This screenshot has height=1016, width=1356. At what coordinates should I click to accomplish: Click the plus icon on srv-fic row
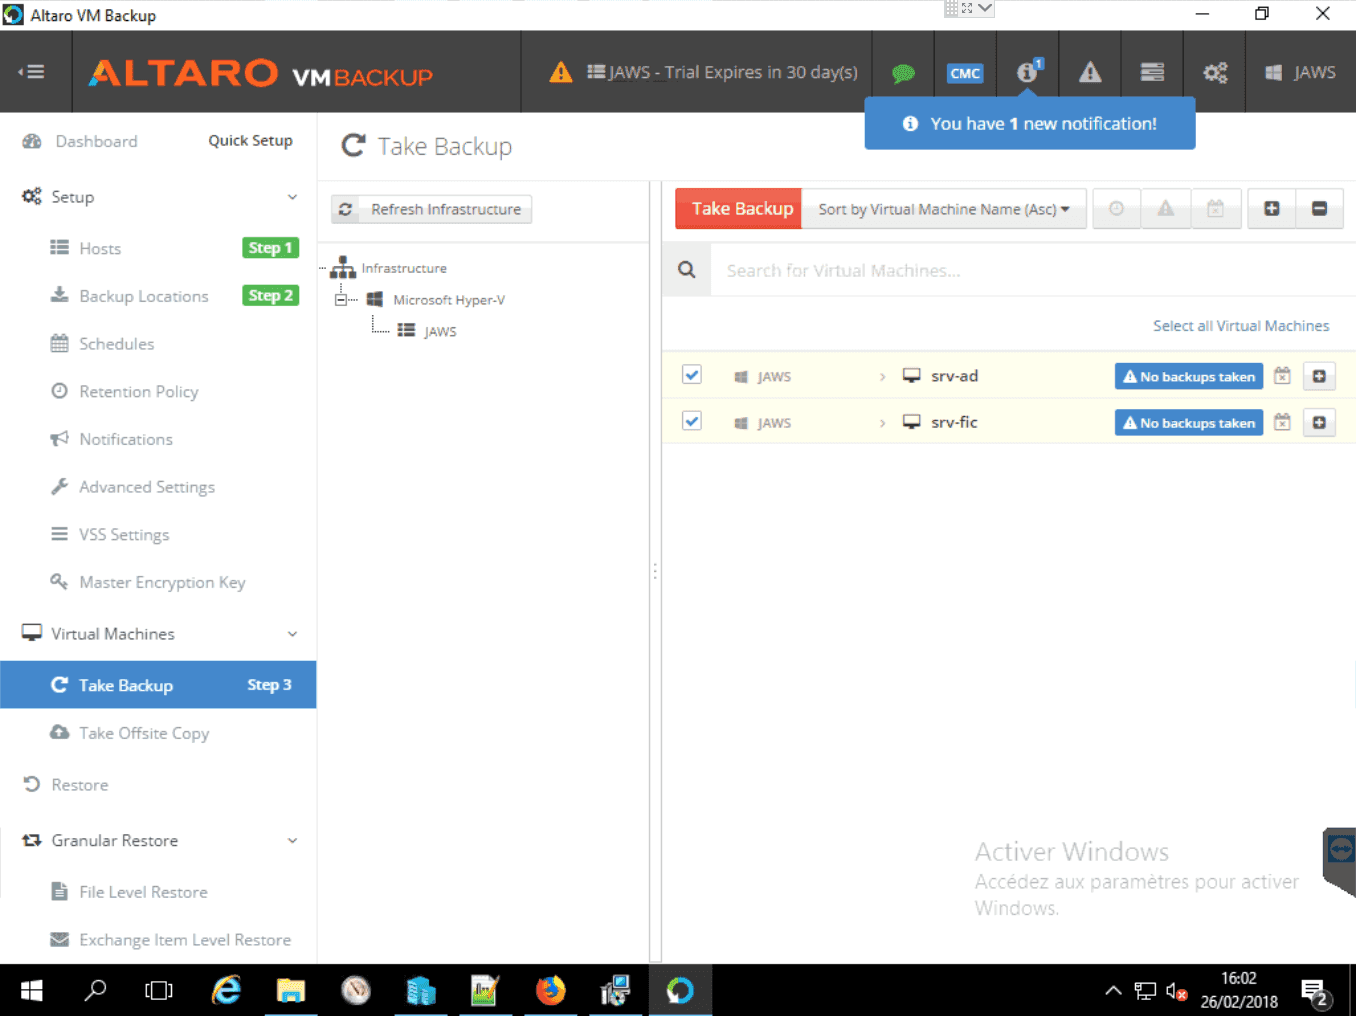click(1319, 423)
